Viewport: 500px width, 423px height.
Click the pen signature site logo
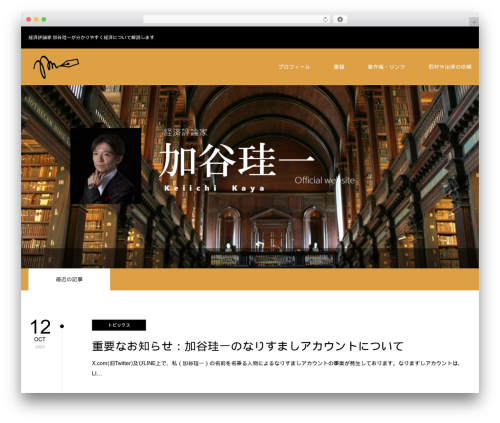(x=56, y=67)
